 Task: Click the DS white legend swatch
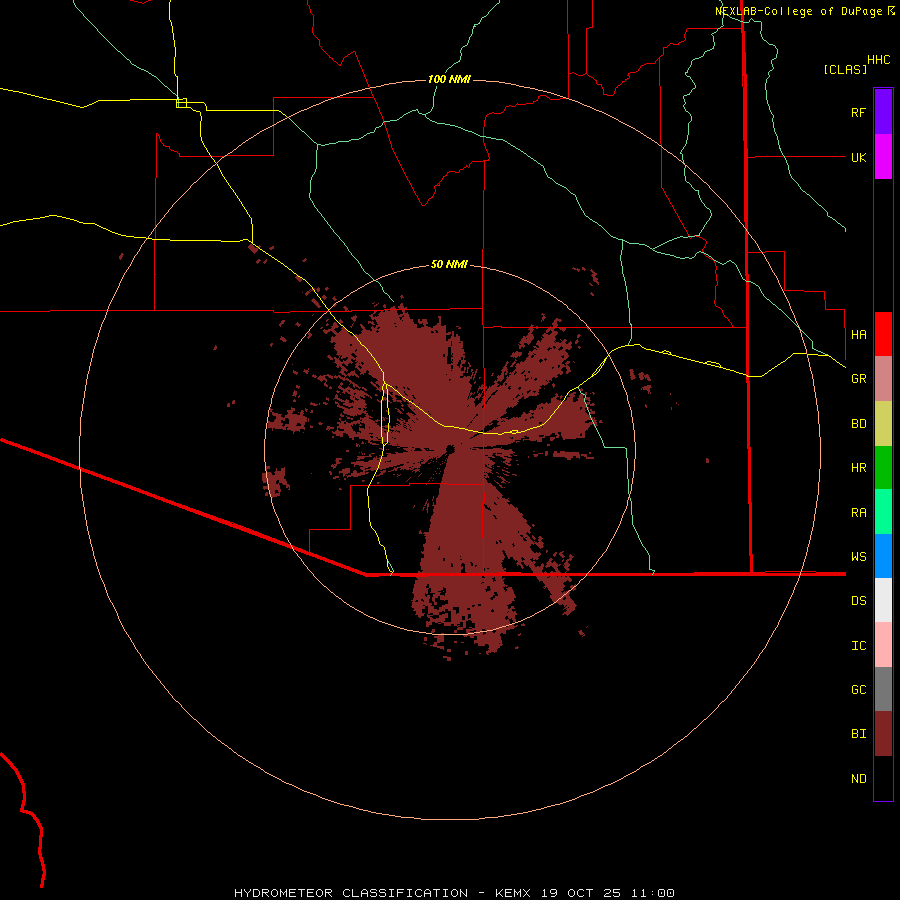(x=883, y=600)
